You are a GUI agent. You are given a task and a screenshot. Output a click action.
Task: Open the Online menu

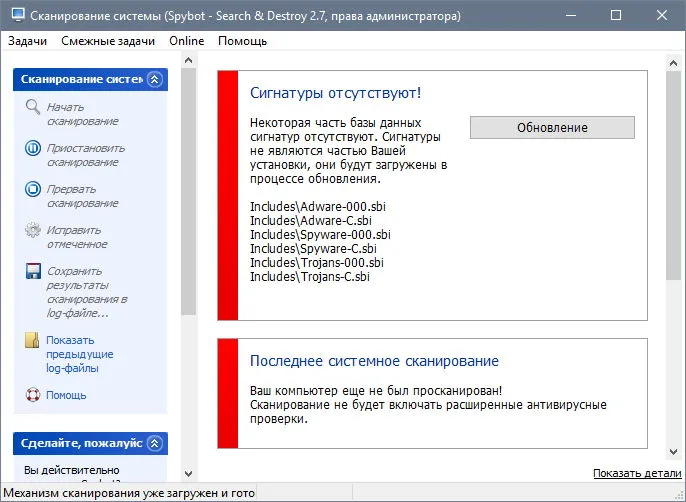click(187, 41)
